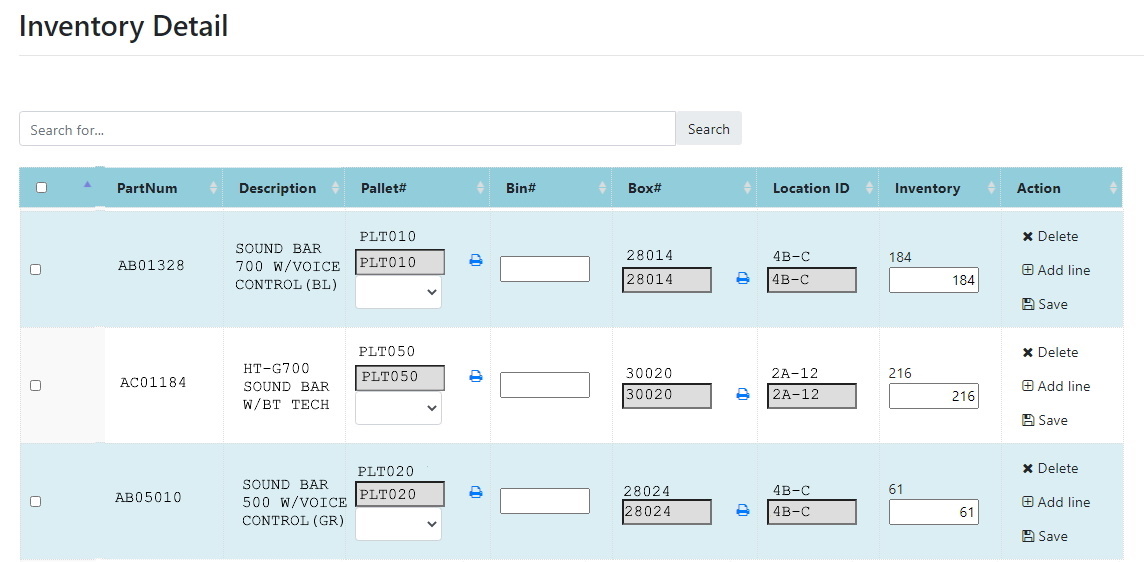
Task: Print box label for box 28014
Action: (x=743, y=278)
